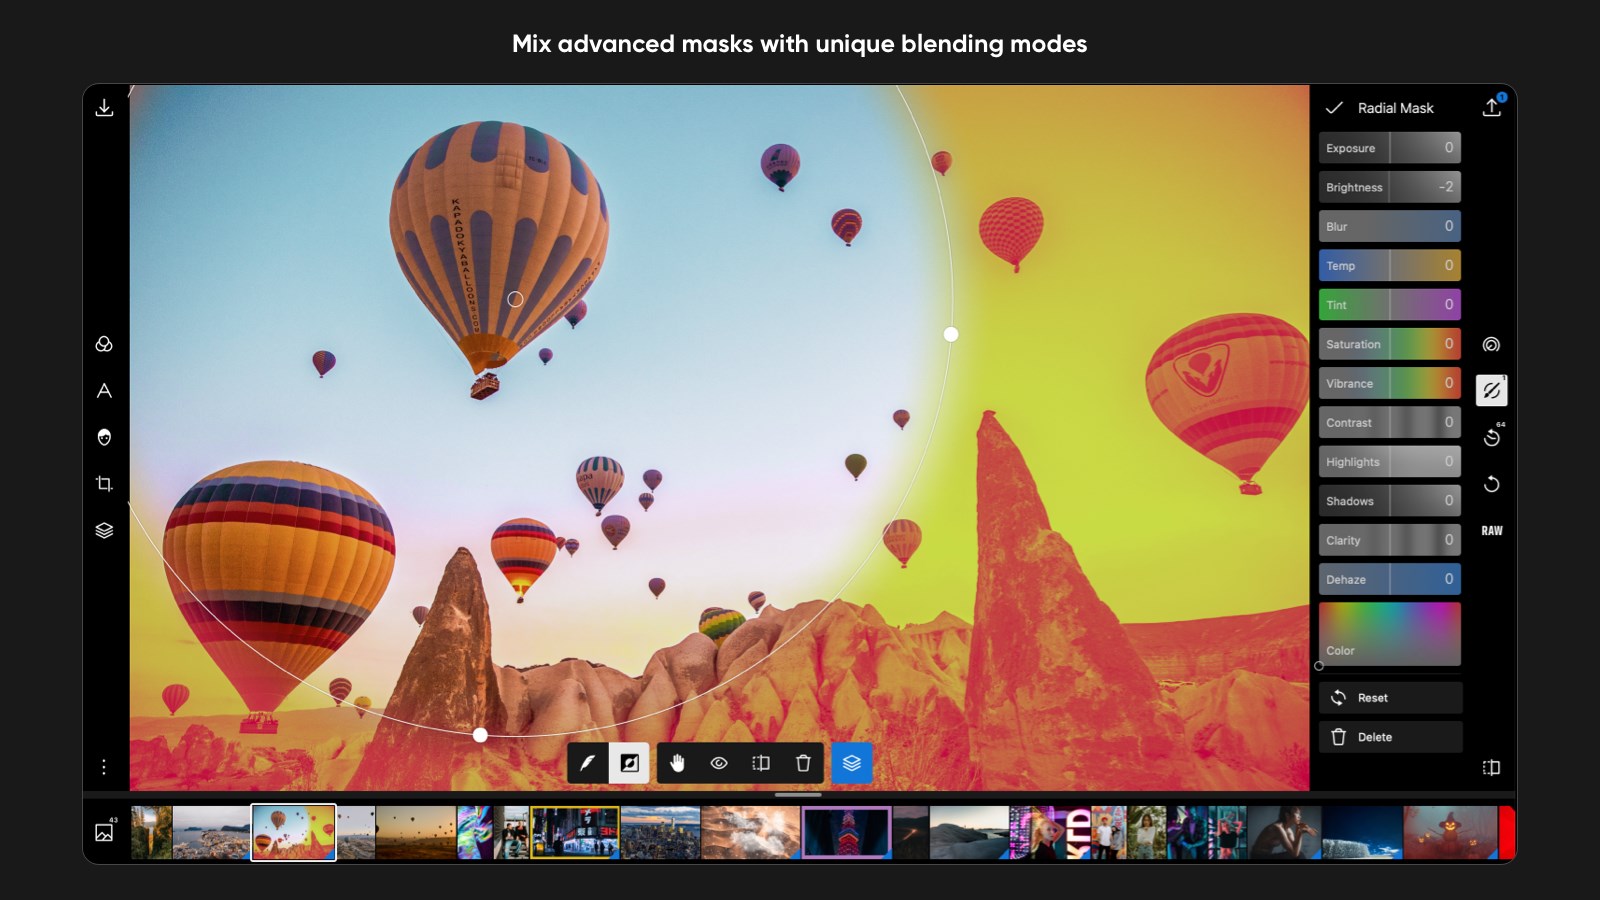Image resolution: width=1600 pixels, height=900 pixels.
Task: Select the Crop tool in left sidebar
Action: 103,483
